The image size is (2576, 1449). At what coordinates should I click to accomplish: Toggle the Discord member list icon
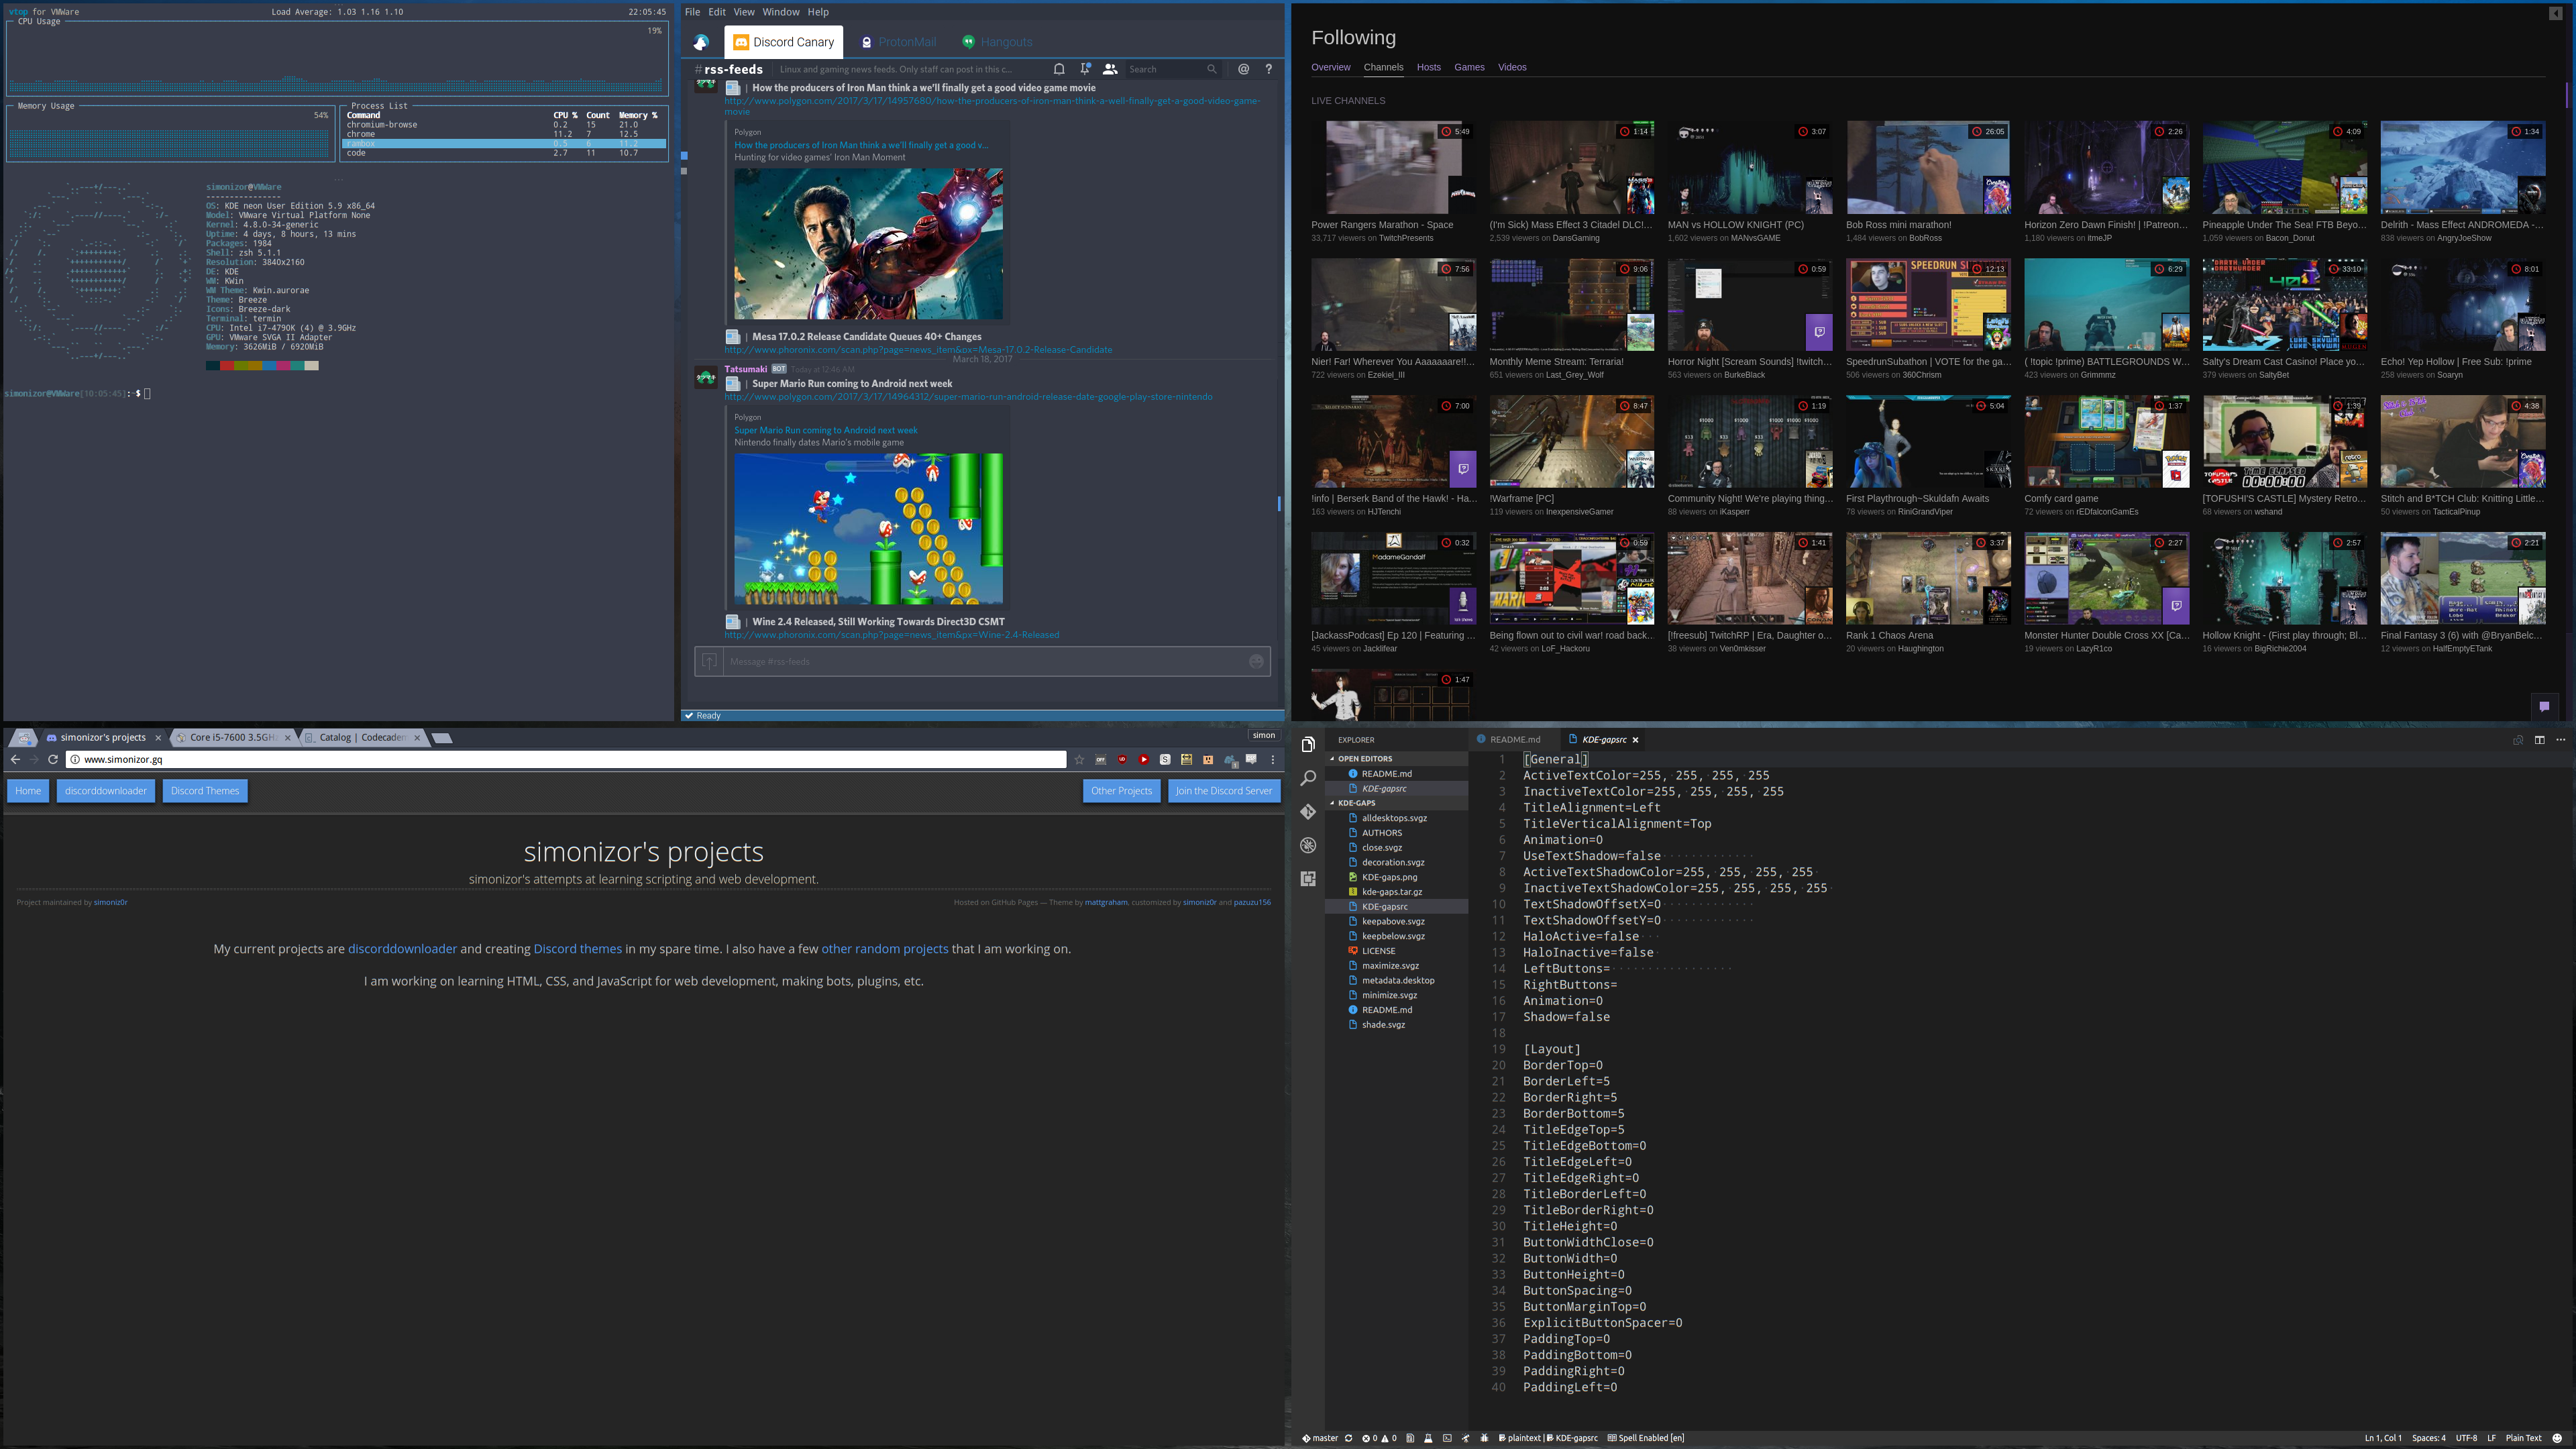coord(1110,69)
